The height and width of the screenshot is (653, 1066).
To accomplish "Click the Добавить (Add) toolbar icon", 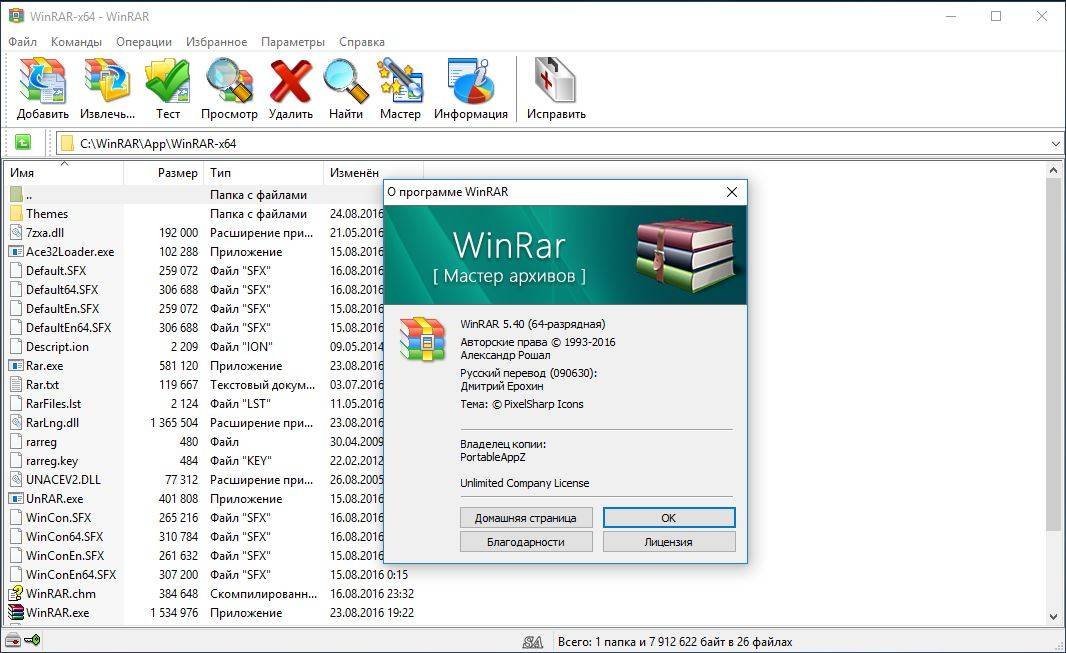I will pos(42,81).
